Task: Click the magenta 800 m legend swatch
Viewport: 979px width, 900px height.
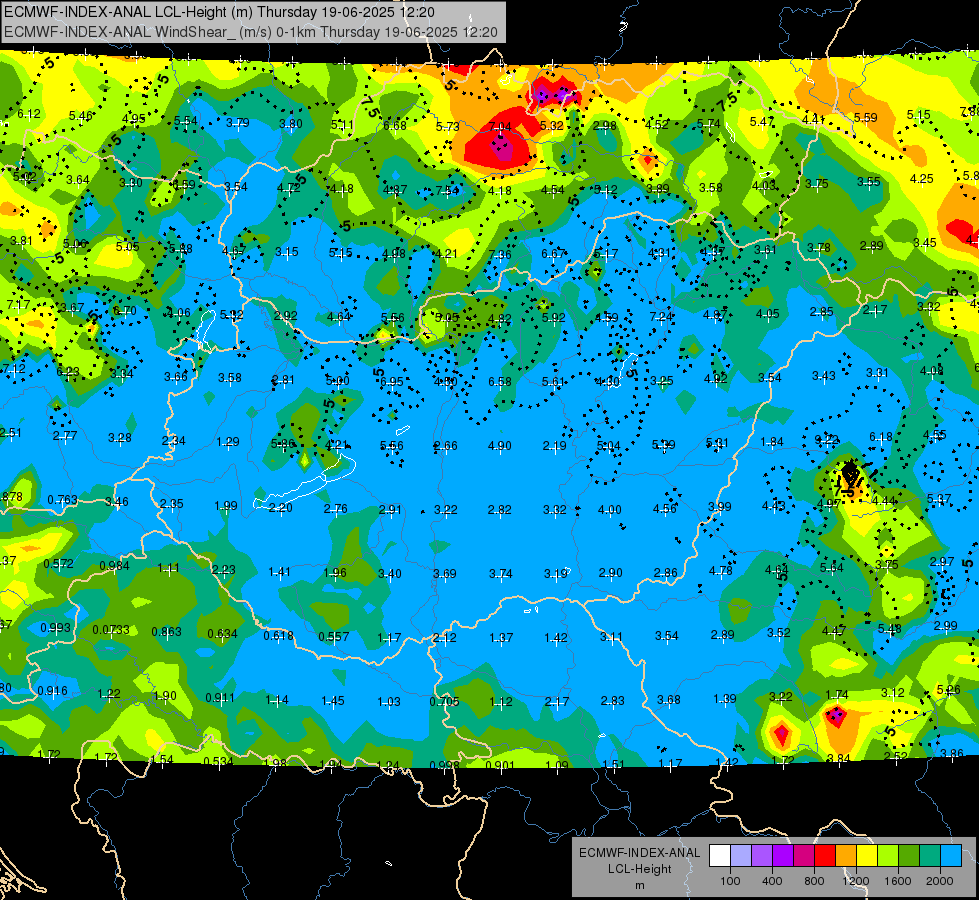Action: [804, 855]
